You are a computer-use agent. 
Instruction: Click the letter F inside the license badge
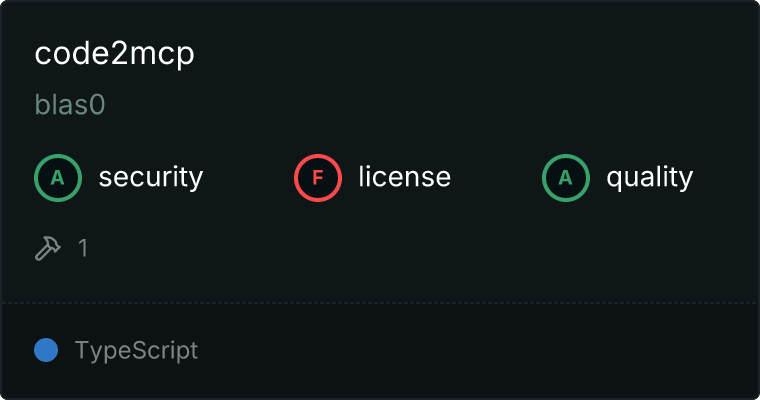318,178
